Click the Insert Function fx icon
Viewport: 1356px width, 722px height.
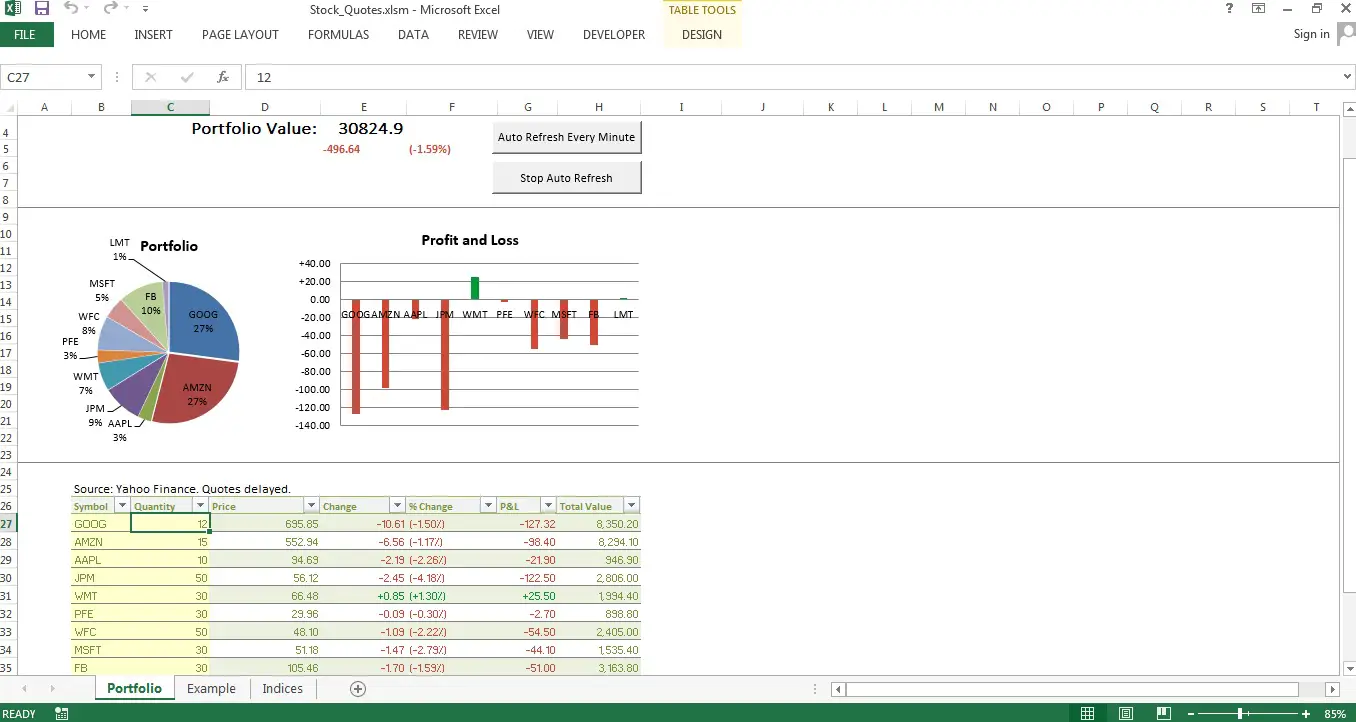pyautogui.click(x=223, y=77)
